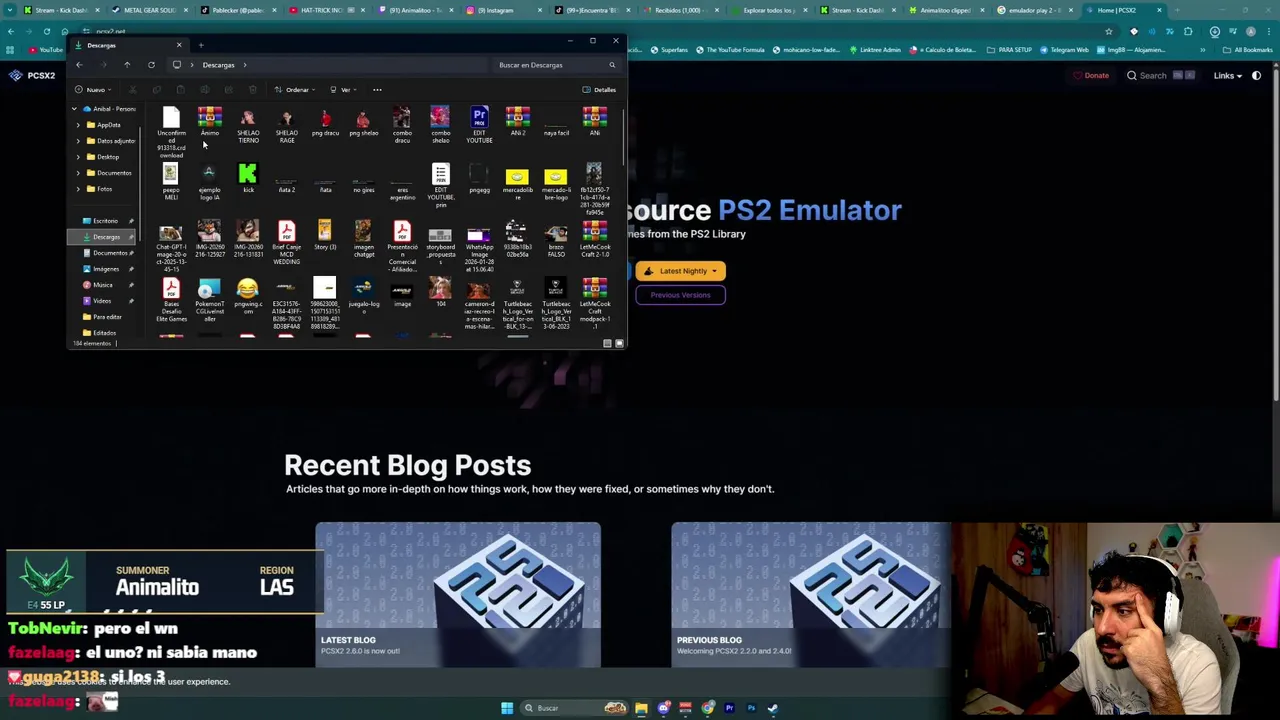Screen dimensions: 1280x720
Task: Open Photoshop from the taskbar
Action: (x=751, y=708)
